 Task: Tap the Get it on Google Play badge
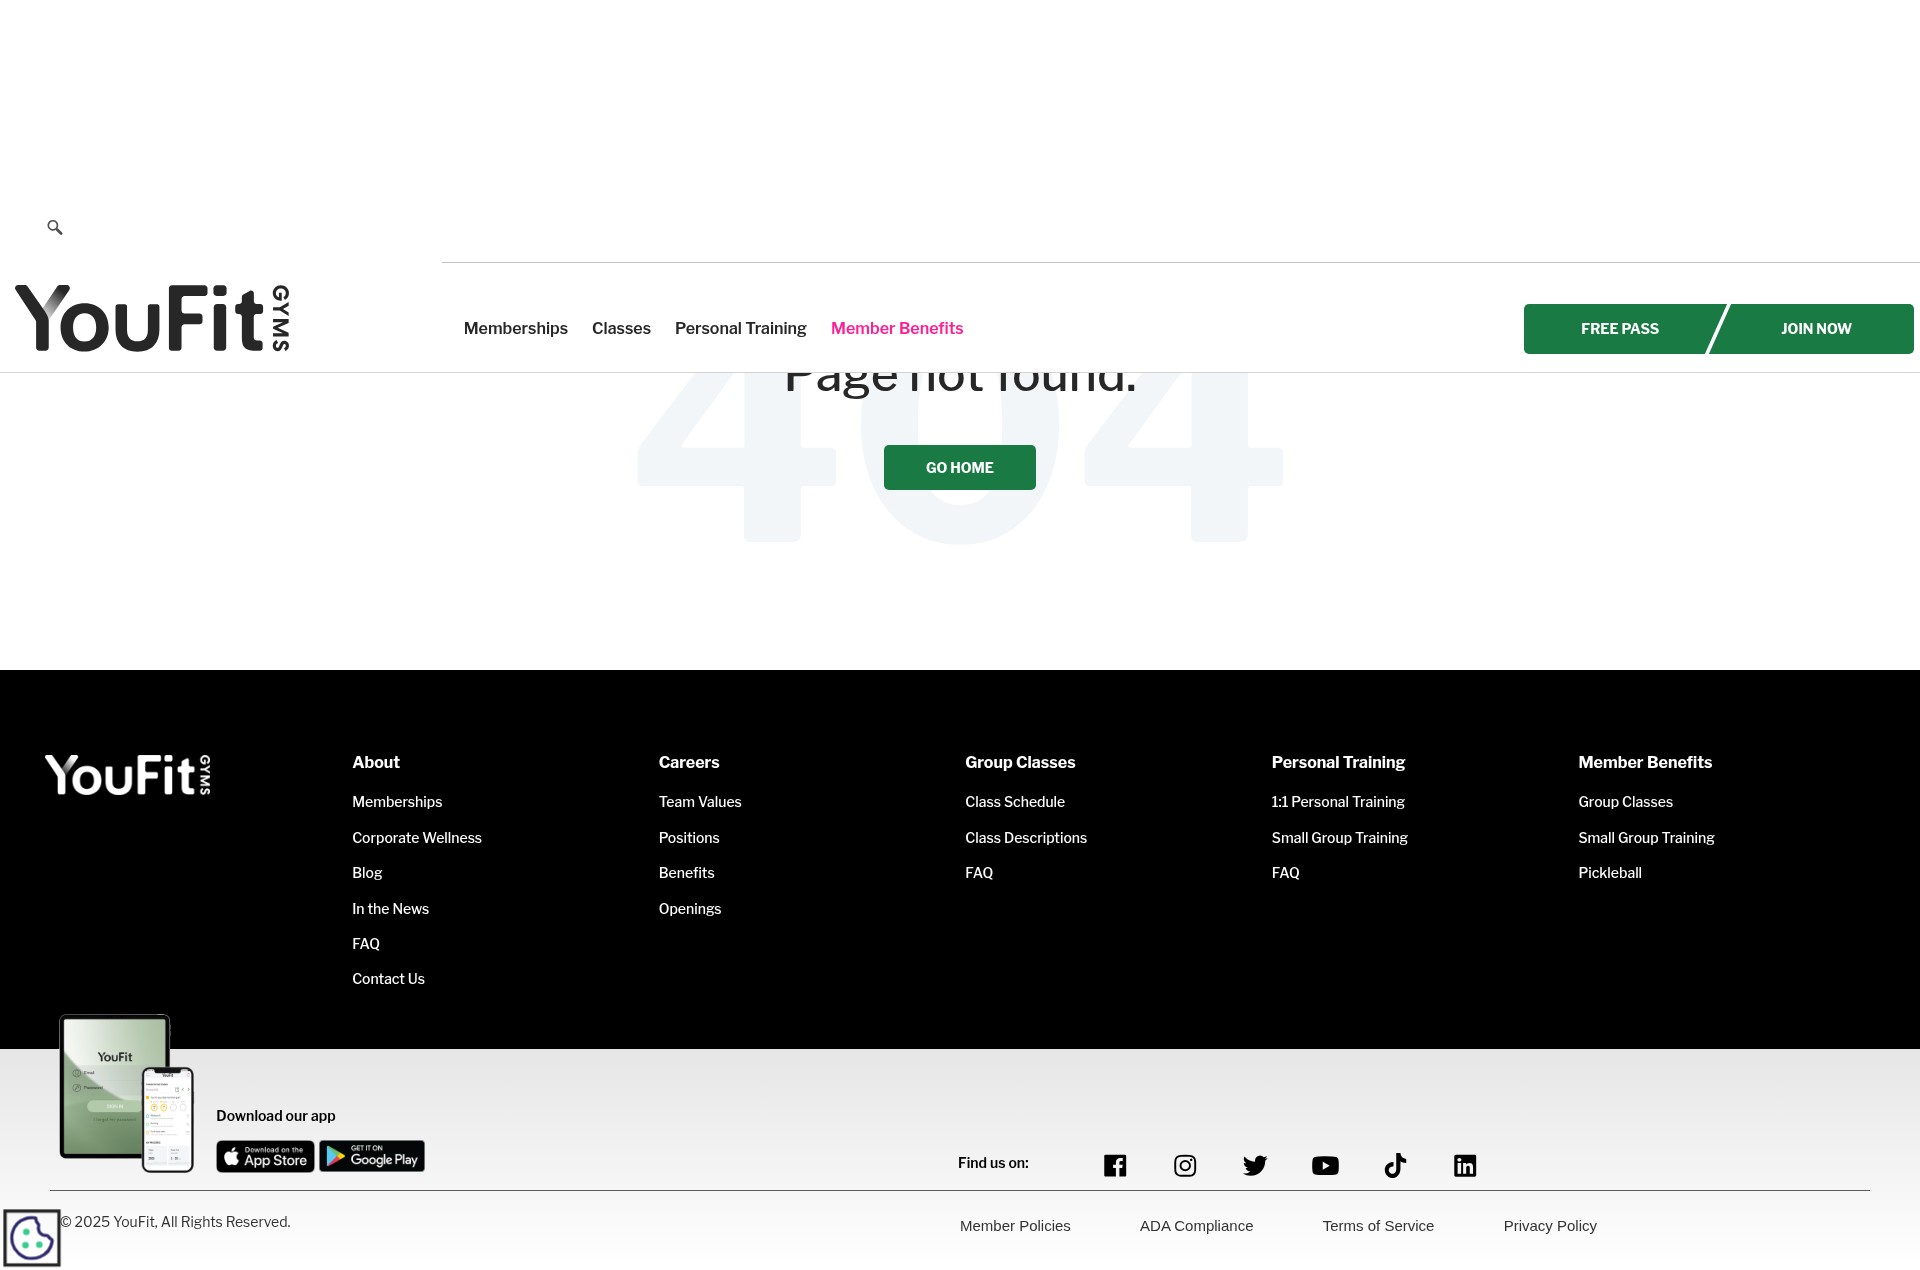(372, 1156)
